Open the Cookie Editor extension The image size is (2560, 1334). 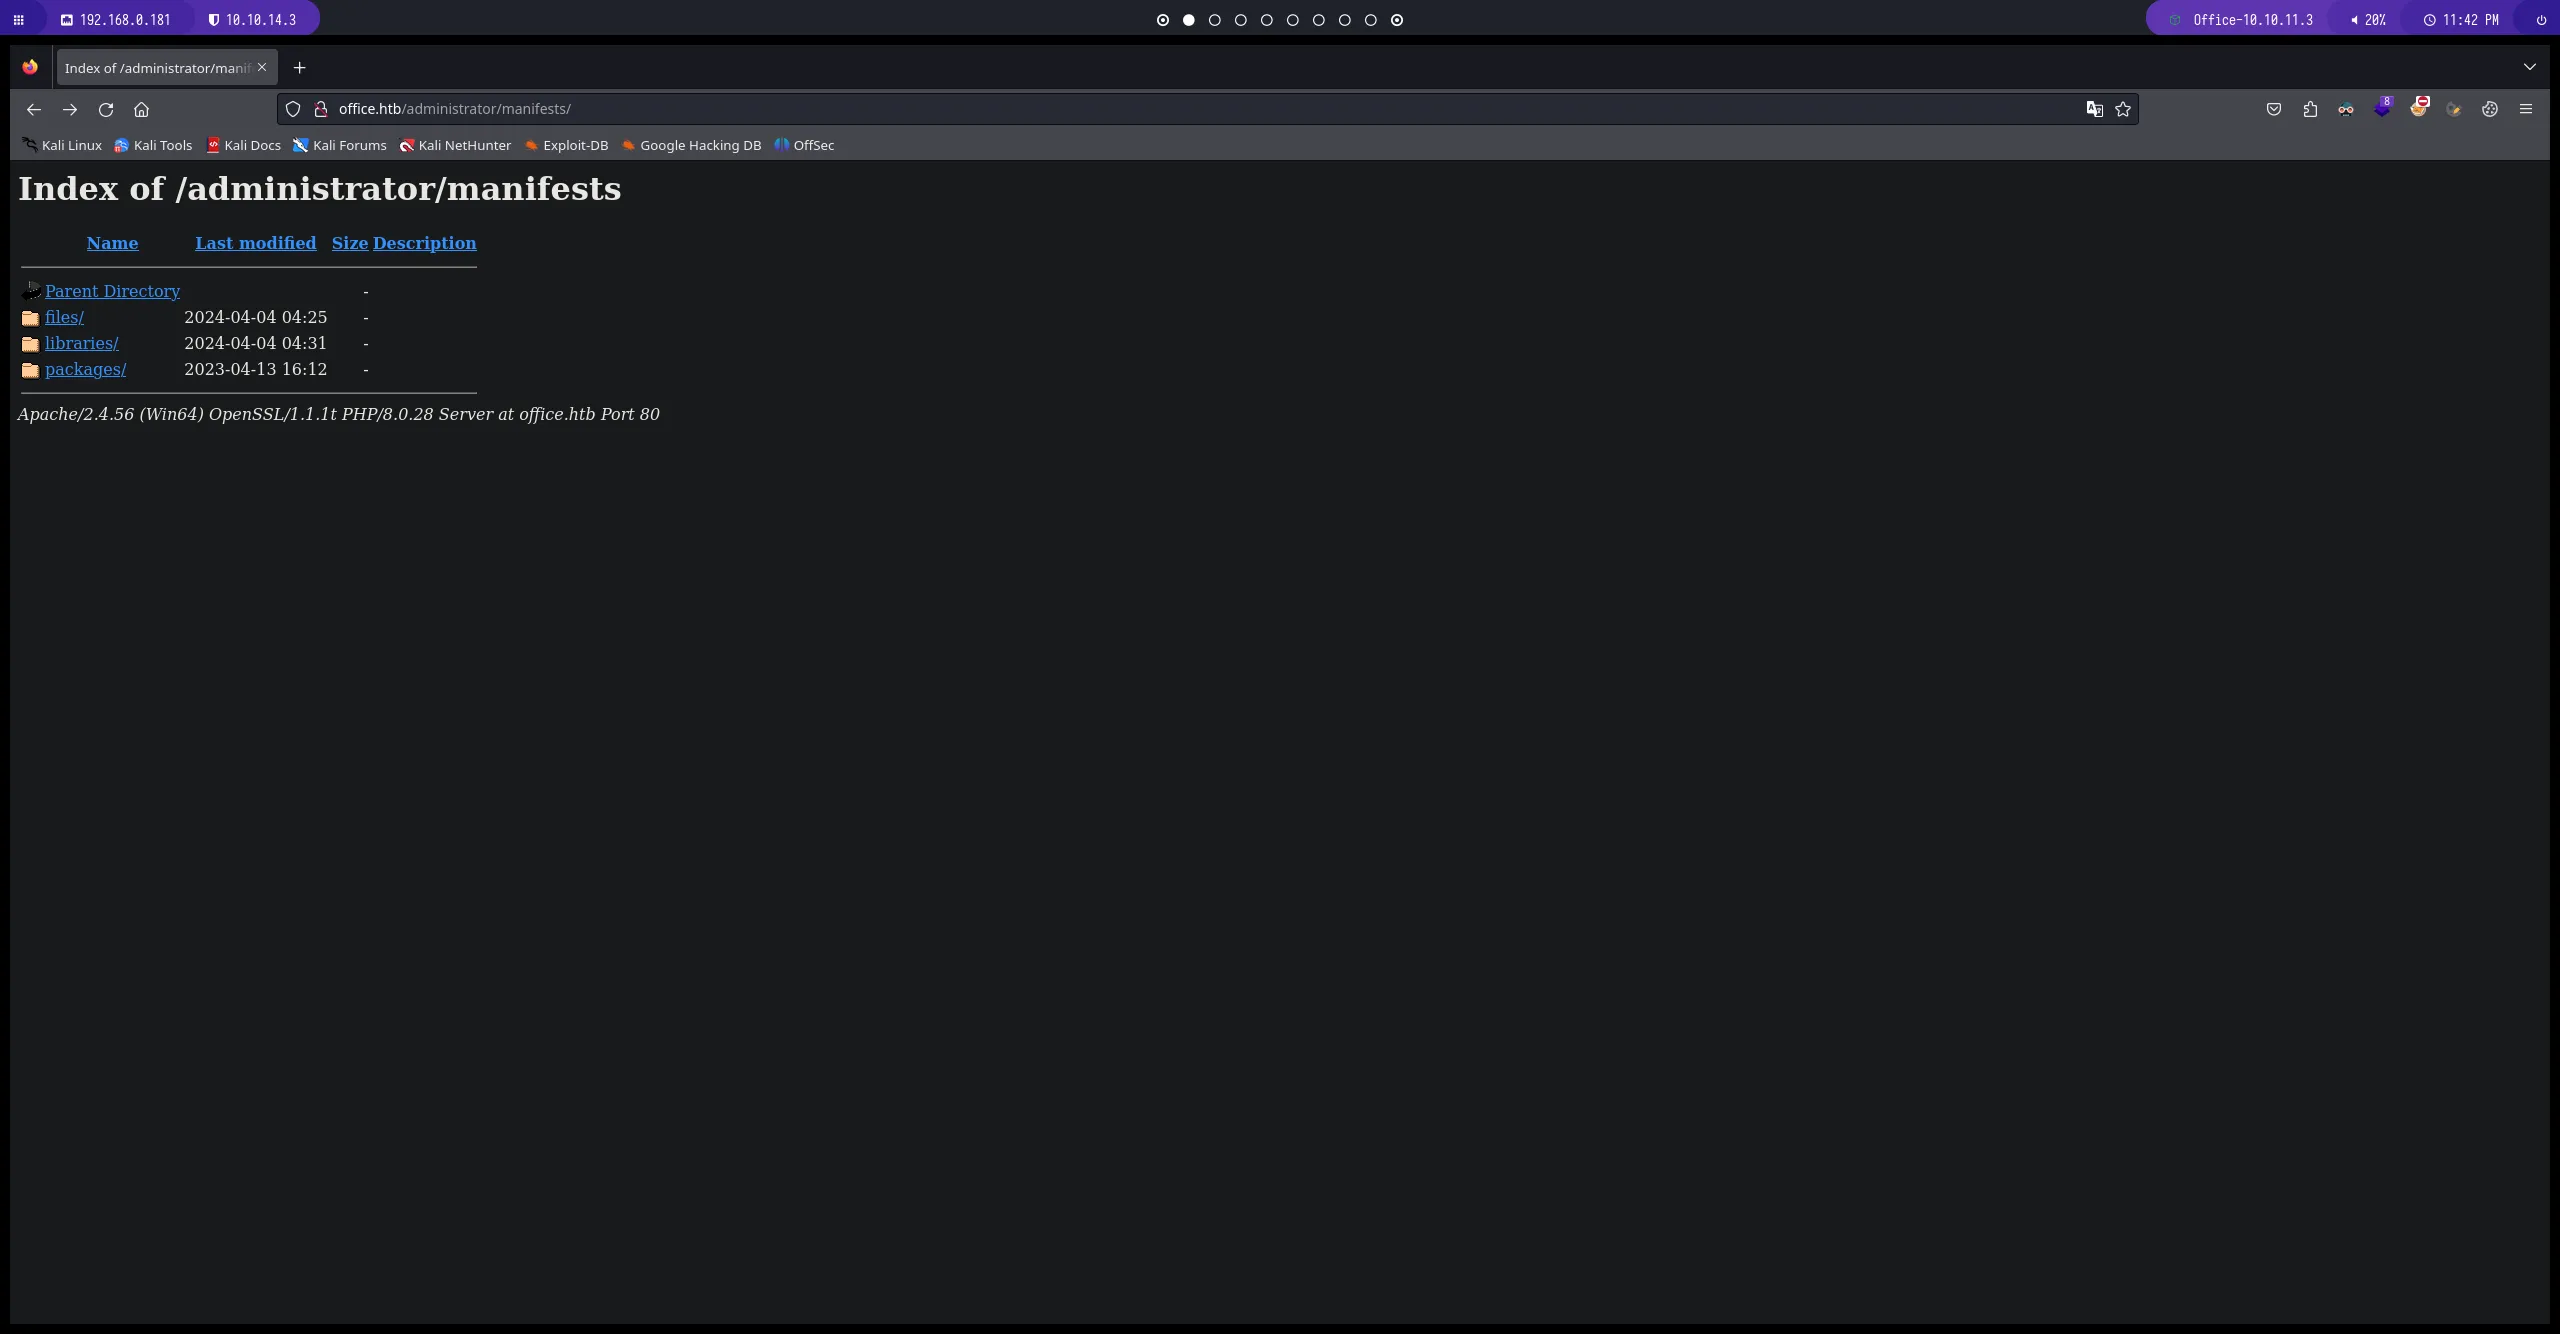[2490, 109]
